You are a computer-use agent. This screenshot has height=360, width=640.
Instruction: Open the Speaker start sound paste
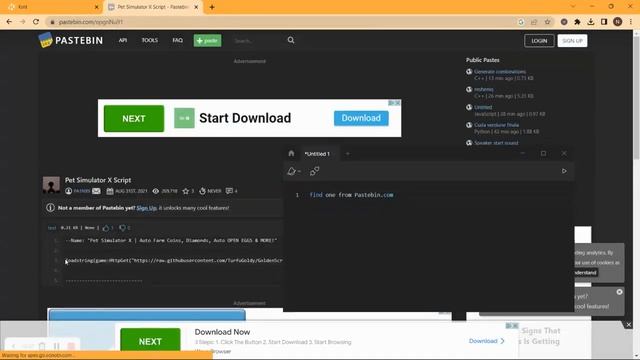click(496, 143)
